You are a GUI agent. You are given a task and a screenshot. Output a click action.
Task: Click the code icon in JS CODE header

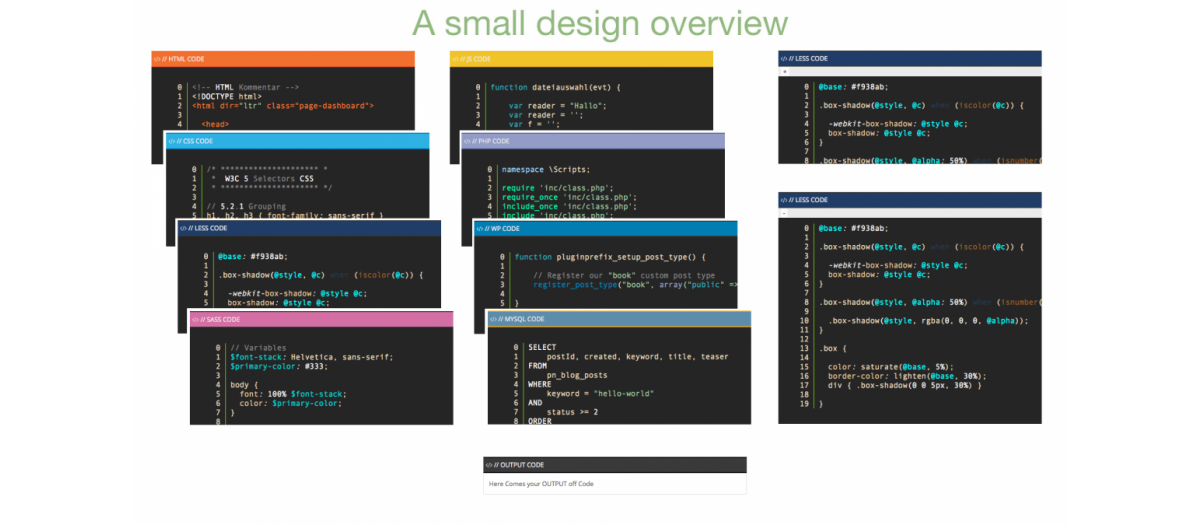pos(455,59)
